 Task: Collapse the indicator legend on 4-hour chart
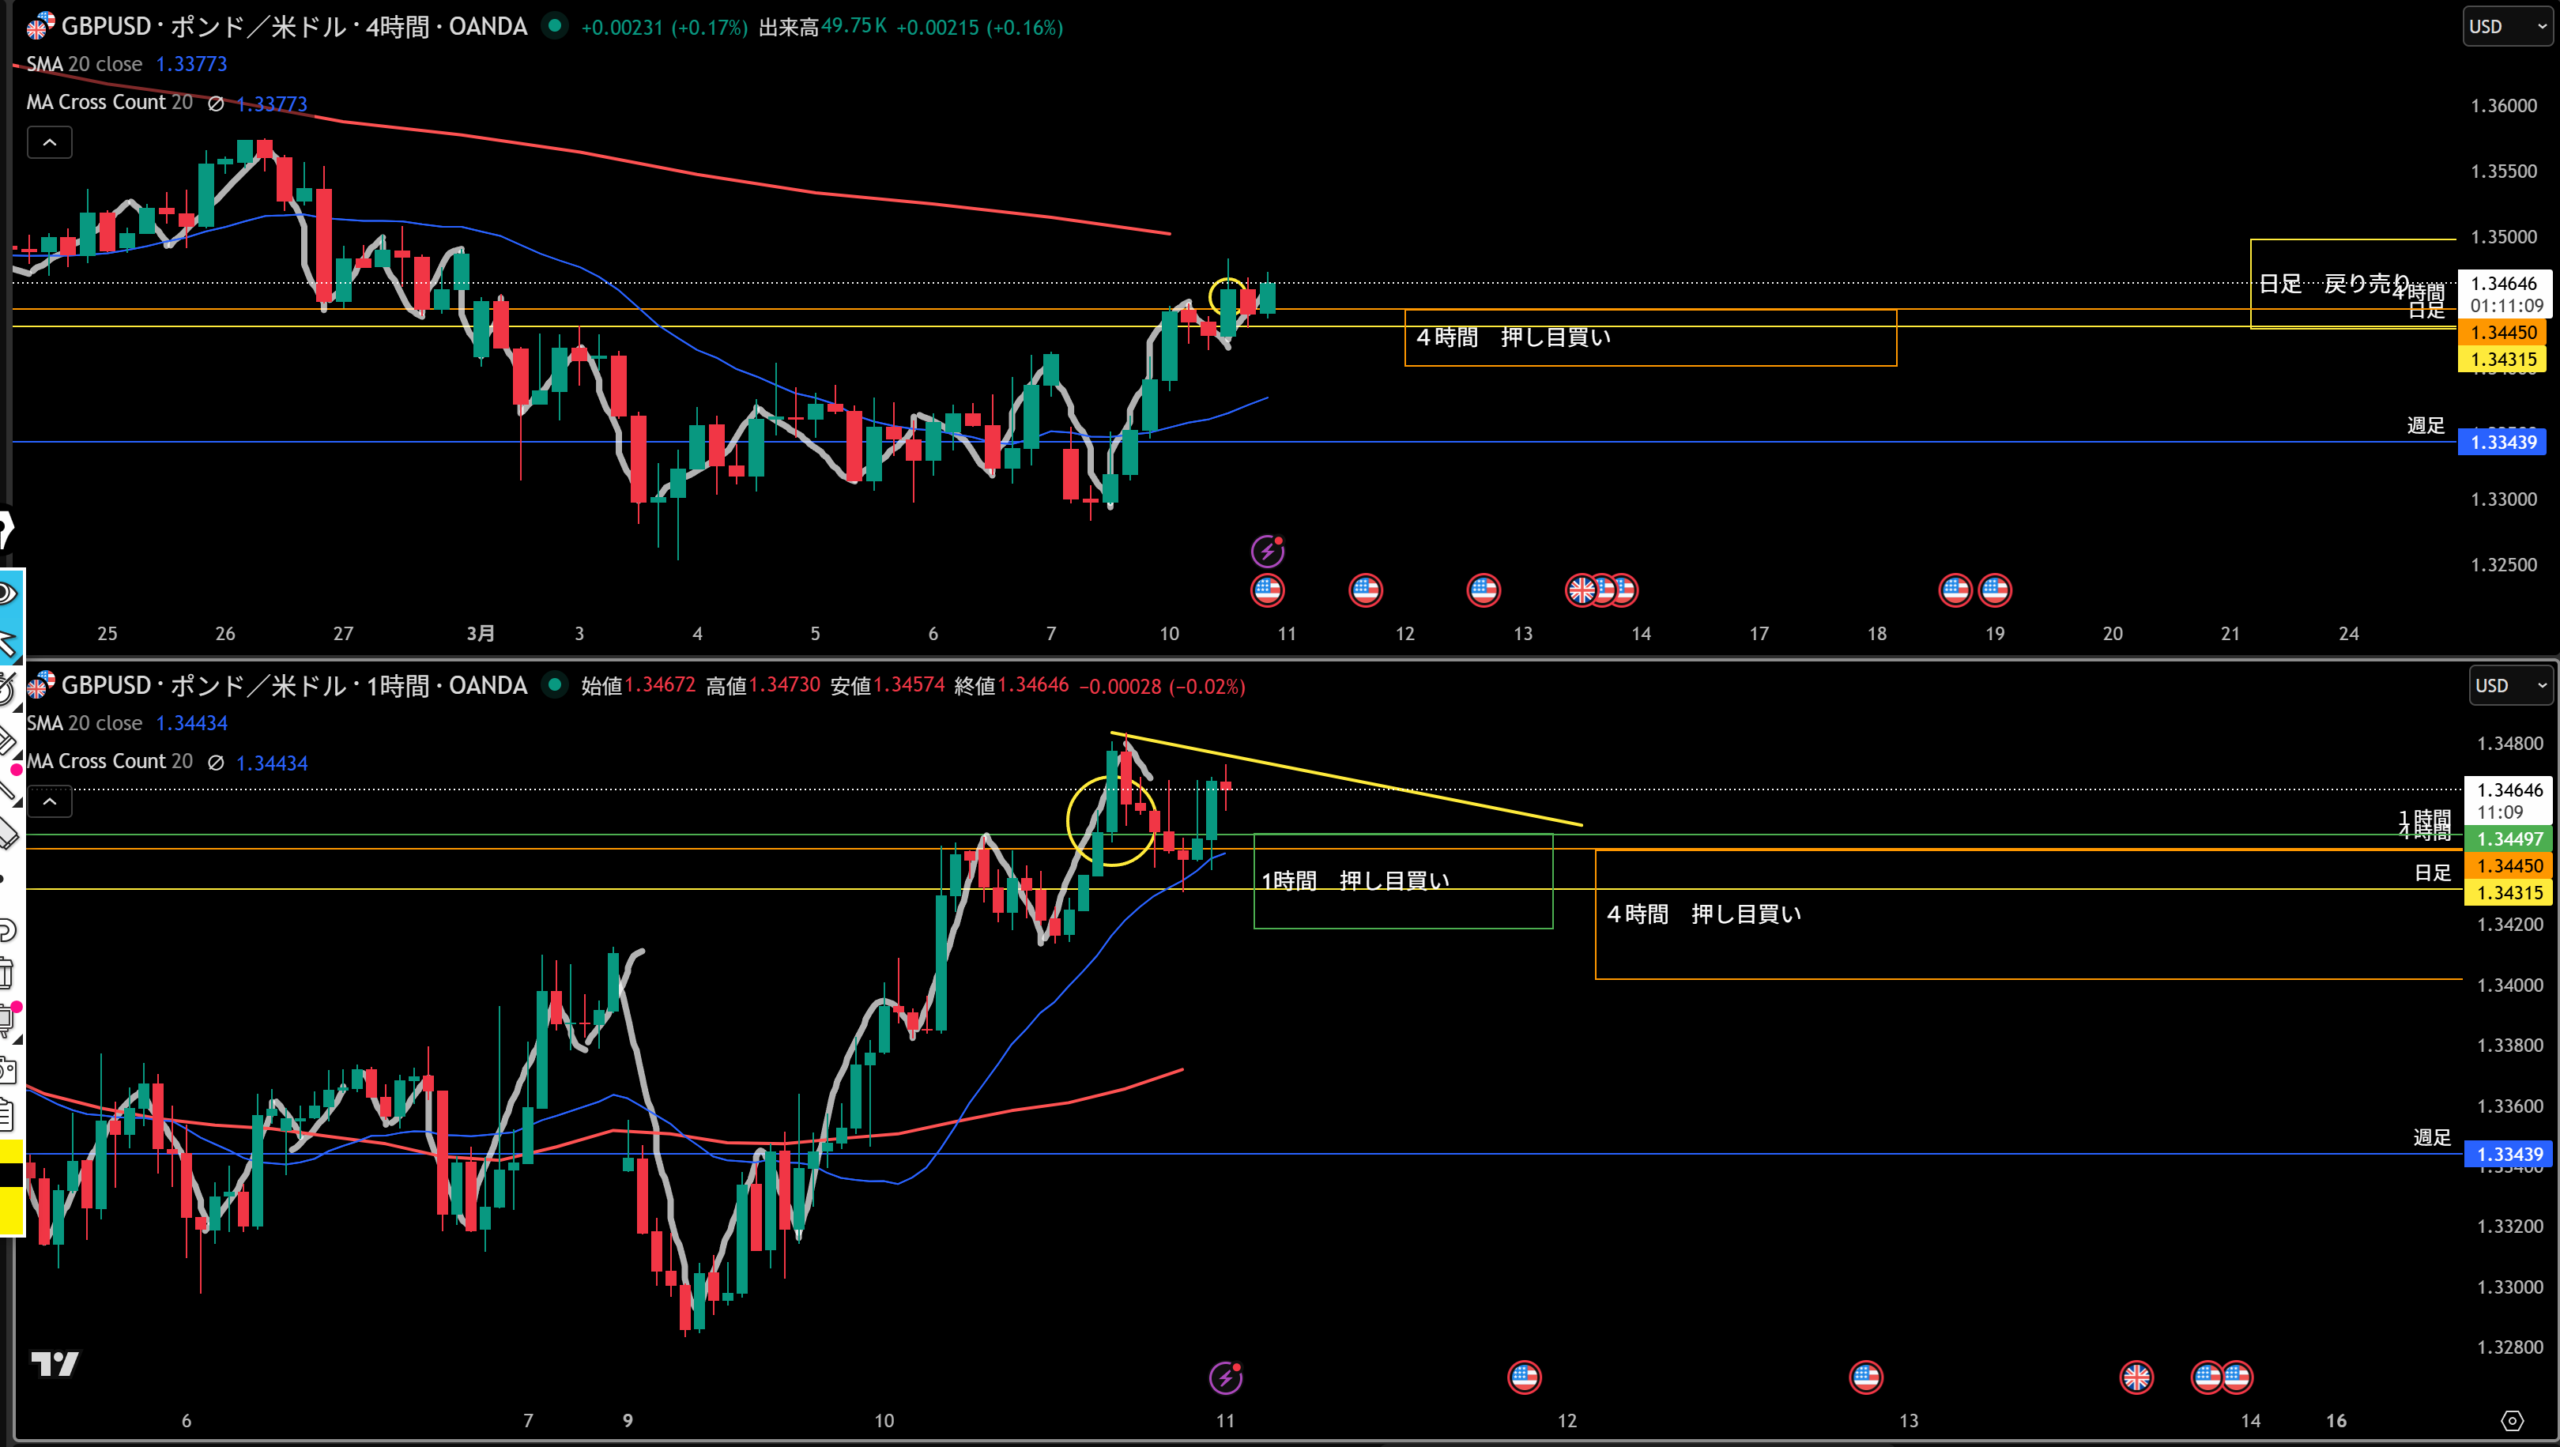click(x=49, y=143)
